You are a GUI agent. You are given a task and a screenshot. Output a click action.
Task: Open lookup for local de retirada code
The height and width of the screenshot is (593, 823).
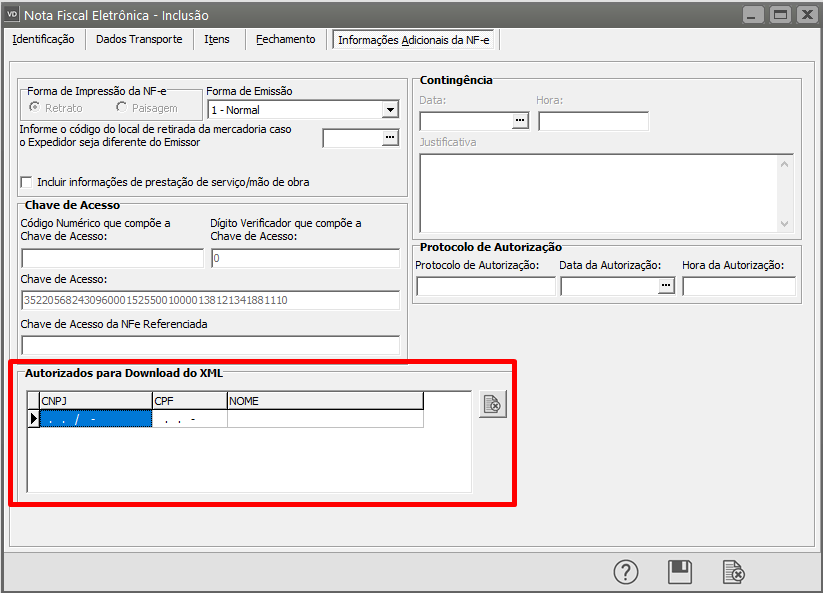390,138
